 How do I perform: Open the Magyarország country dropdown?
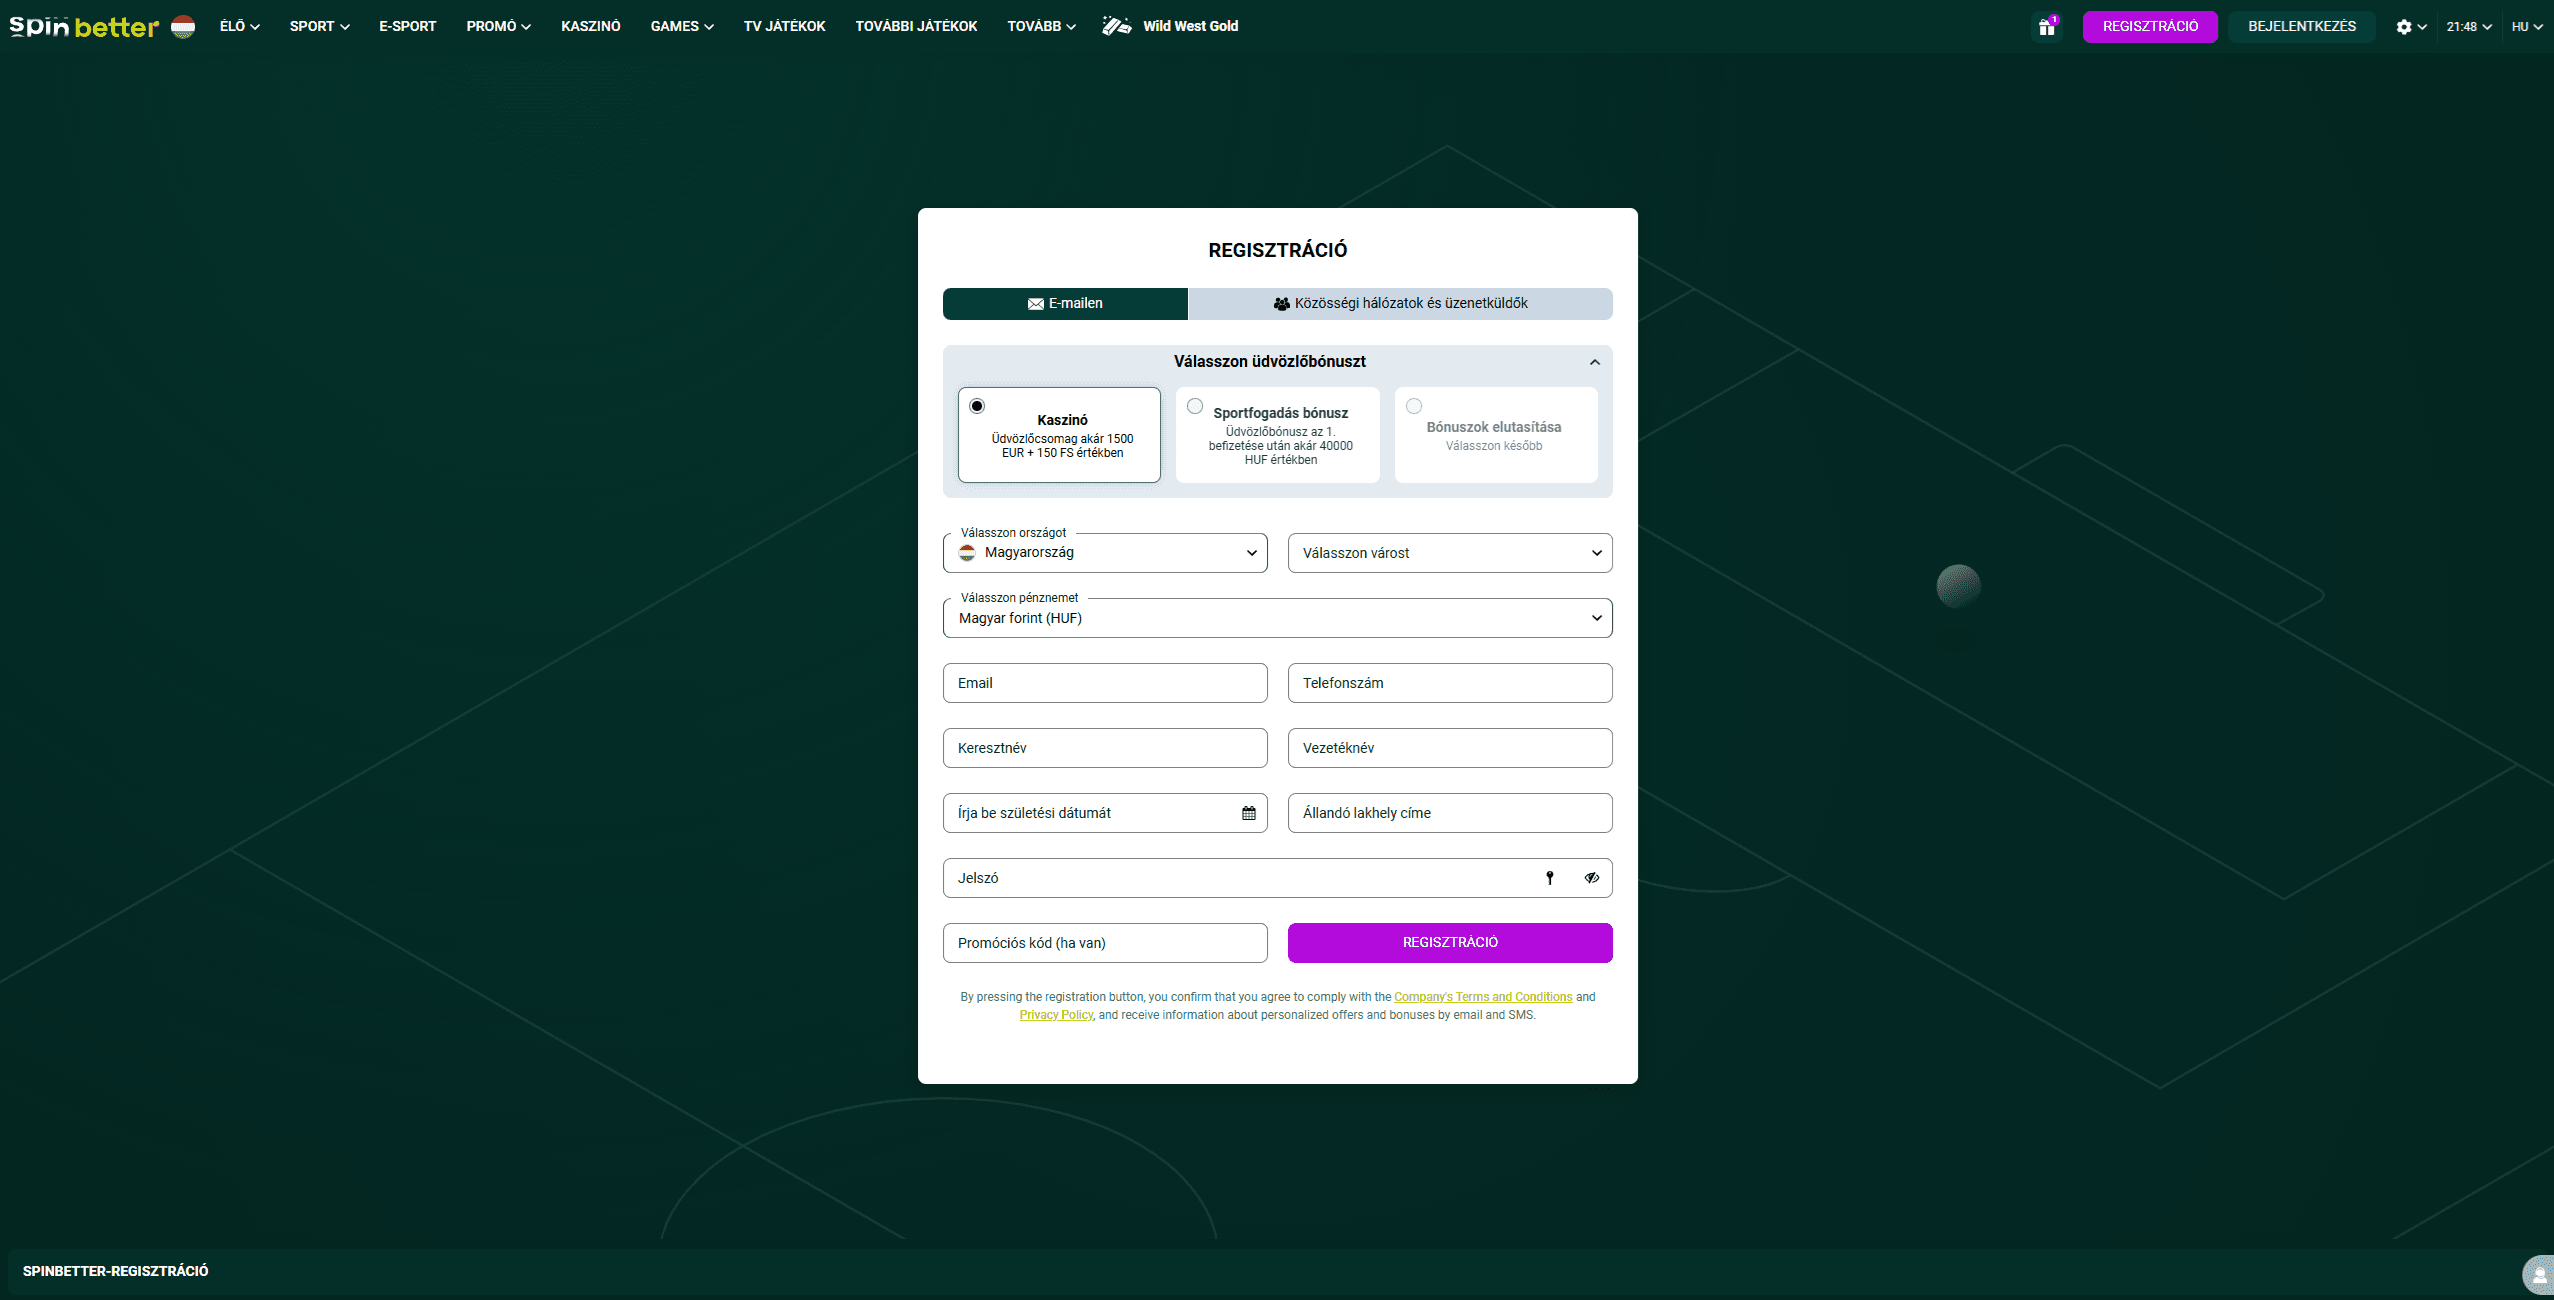point(1105,553)
